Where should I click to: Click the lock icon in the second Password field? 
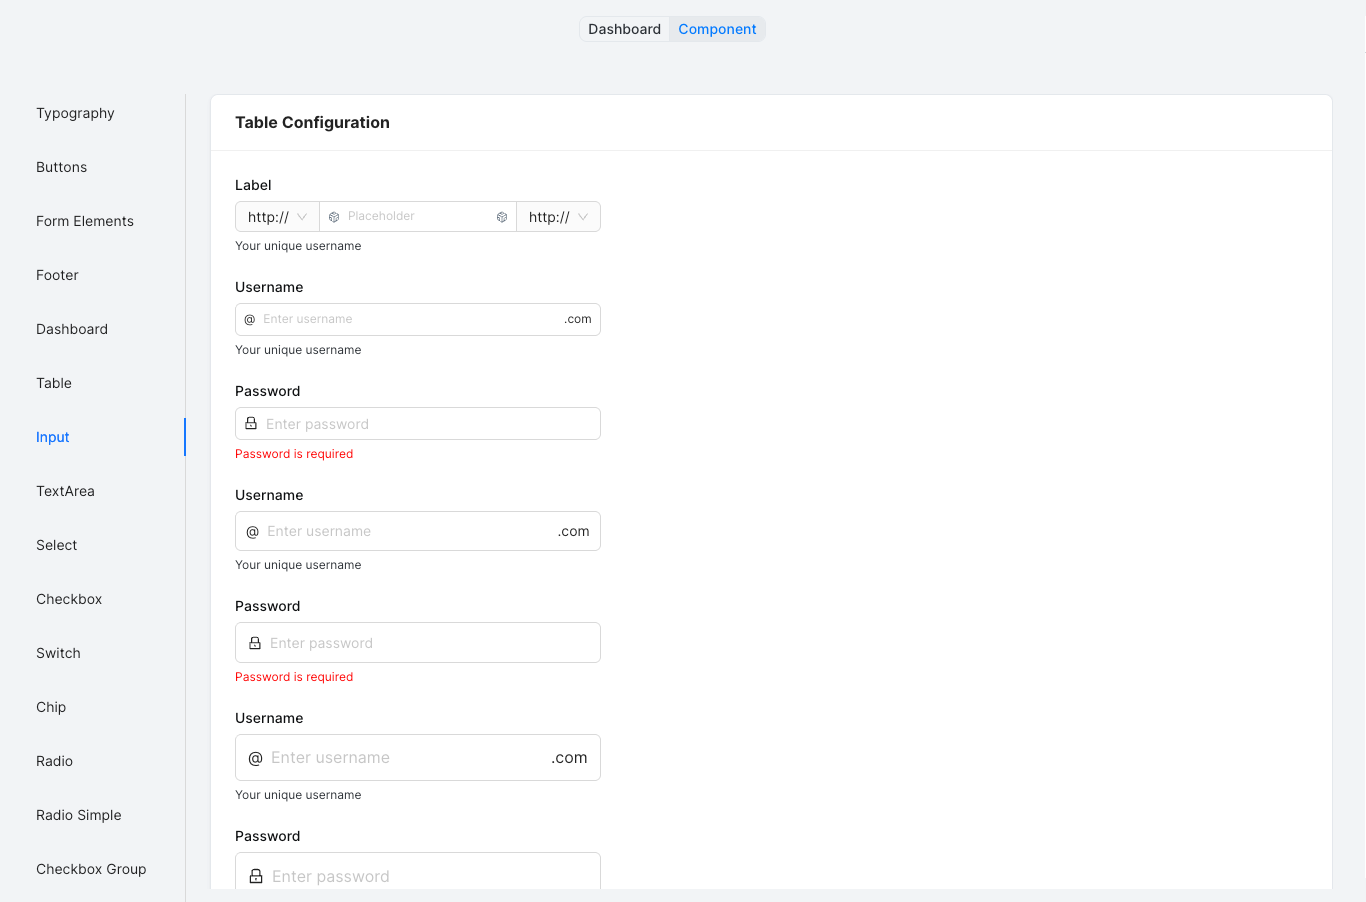[x=254, y=642]
